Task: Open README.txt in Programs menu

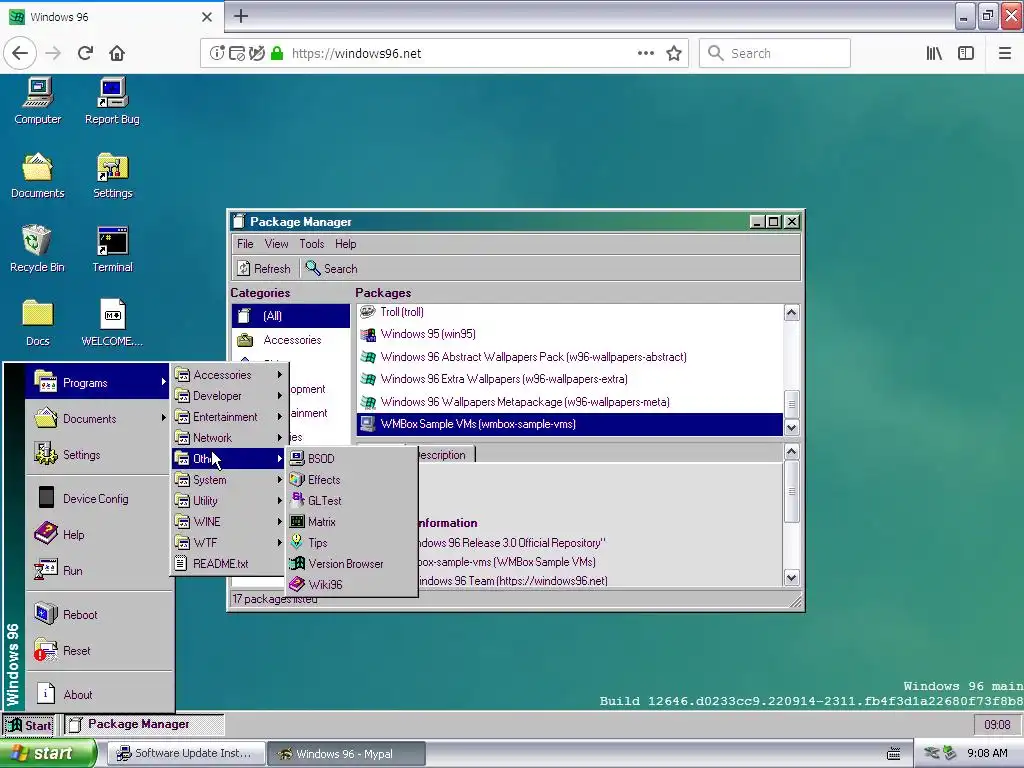Action: click(x=229, y=563)
